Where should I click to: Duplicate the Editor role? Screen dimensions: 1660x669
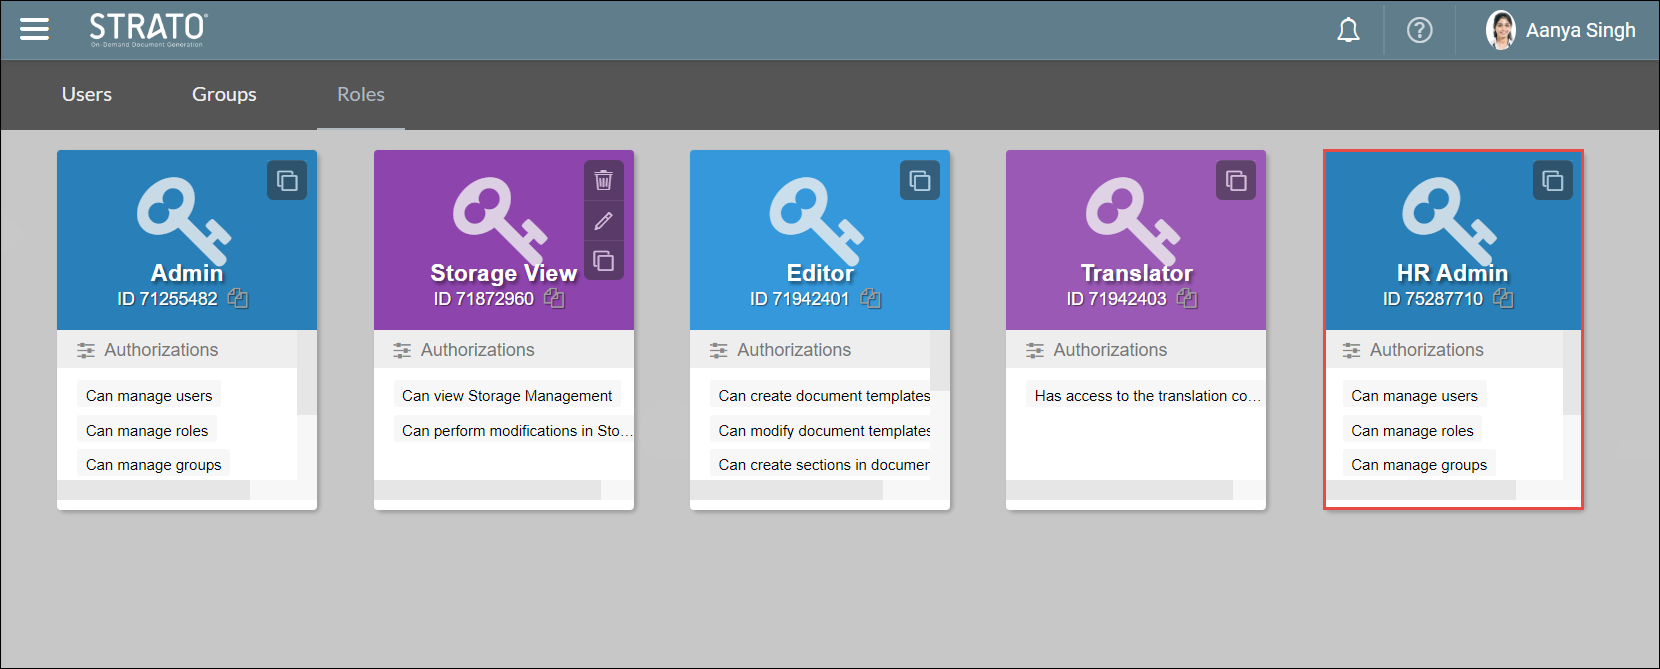tap(919, 181)
